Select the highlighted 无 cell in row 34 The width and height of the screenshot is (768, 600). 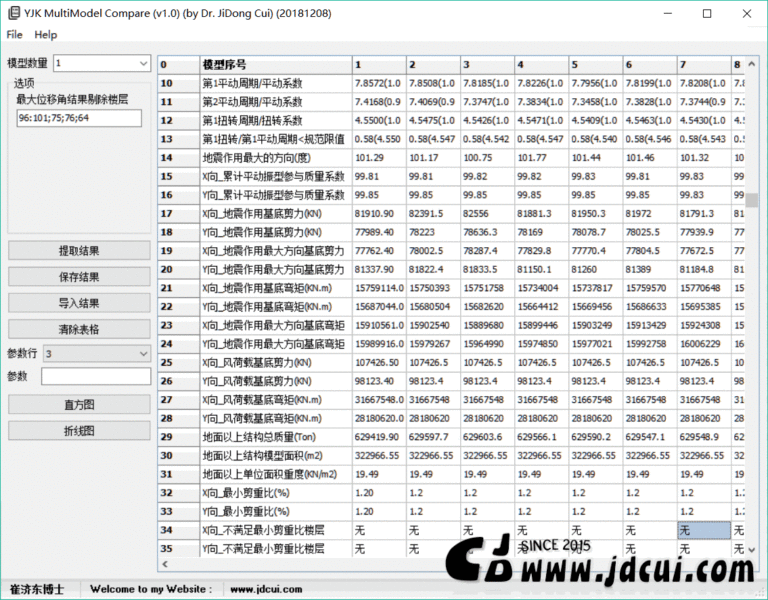click(704, 530)
